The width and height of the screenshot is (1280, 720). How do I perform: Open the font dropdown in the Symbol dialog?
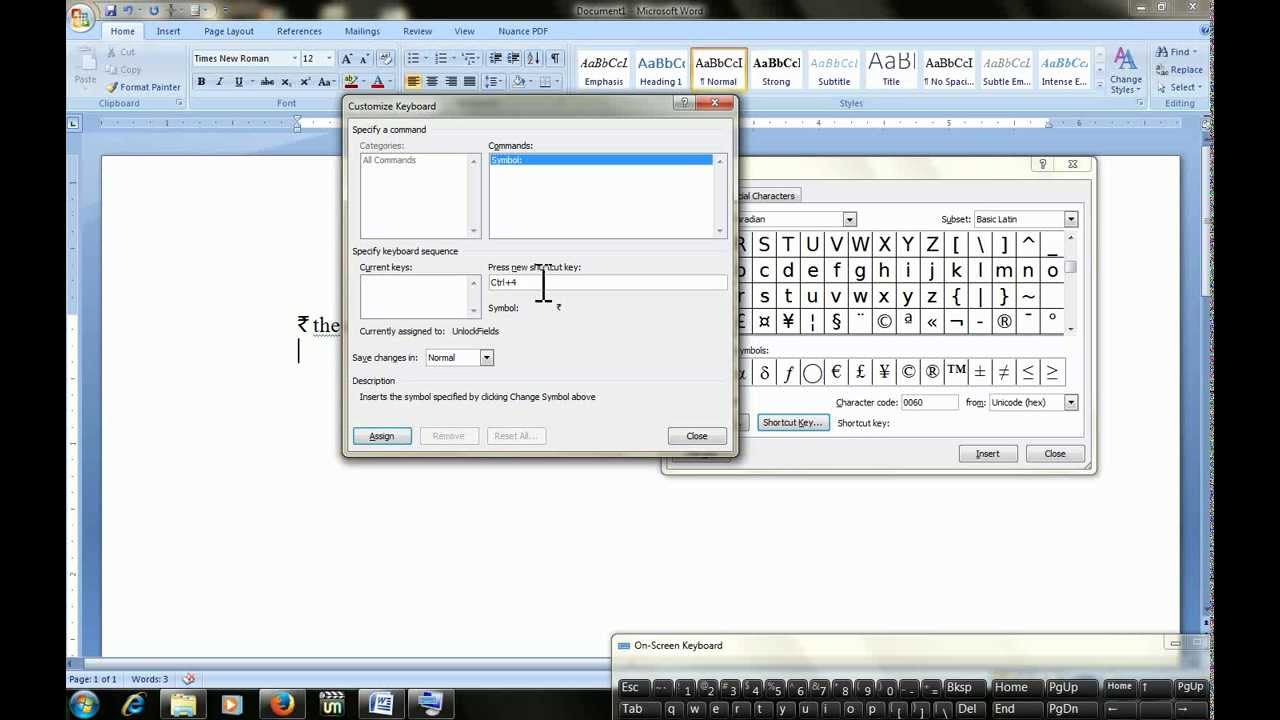point(849,219)
